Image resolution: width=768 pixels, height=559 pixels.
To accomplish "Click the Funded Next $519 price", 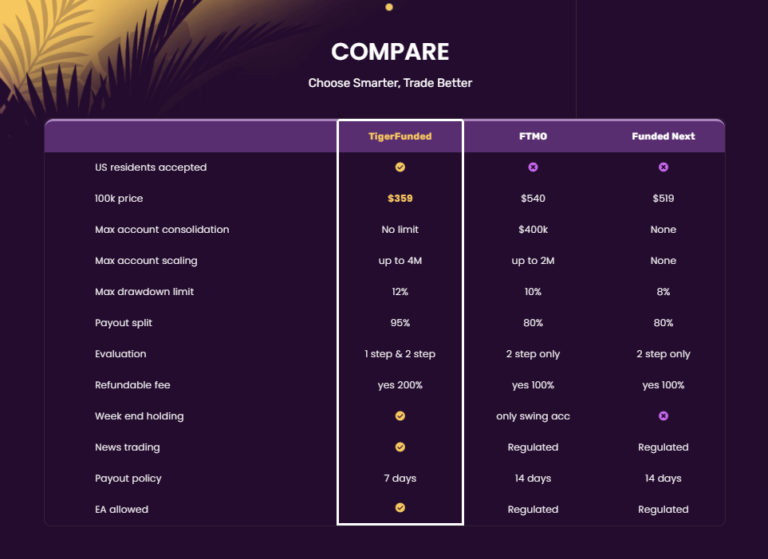I will coord(663,198).
